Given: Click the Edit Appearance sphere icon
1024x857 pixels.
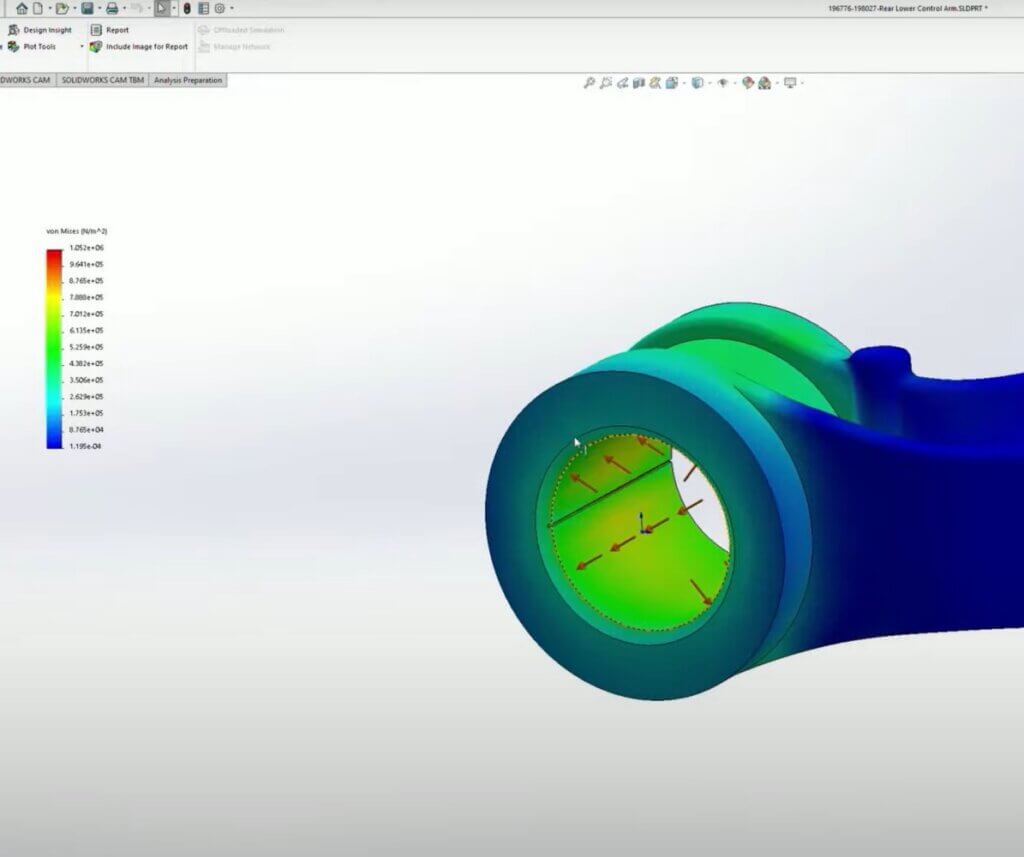Looking at the screenshot, I should 748,82.
